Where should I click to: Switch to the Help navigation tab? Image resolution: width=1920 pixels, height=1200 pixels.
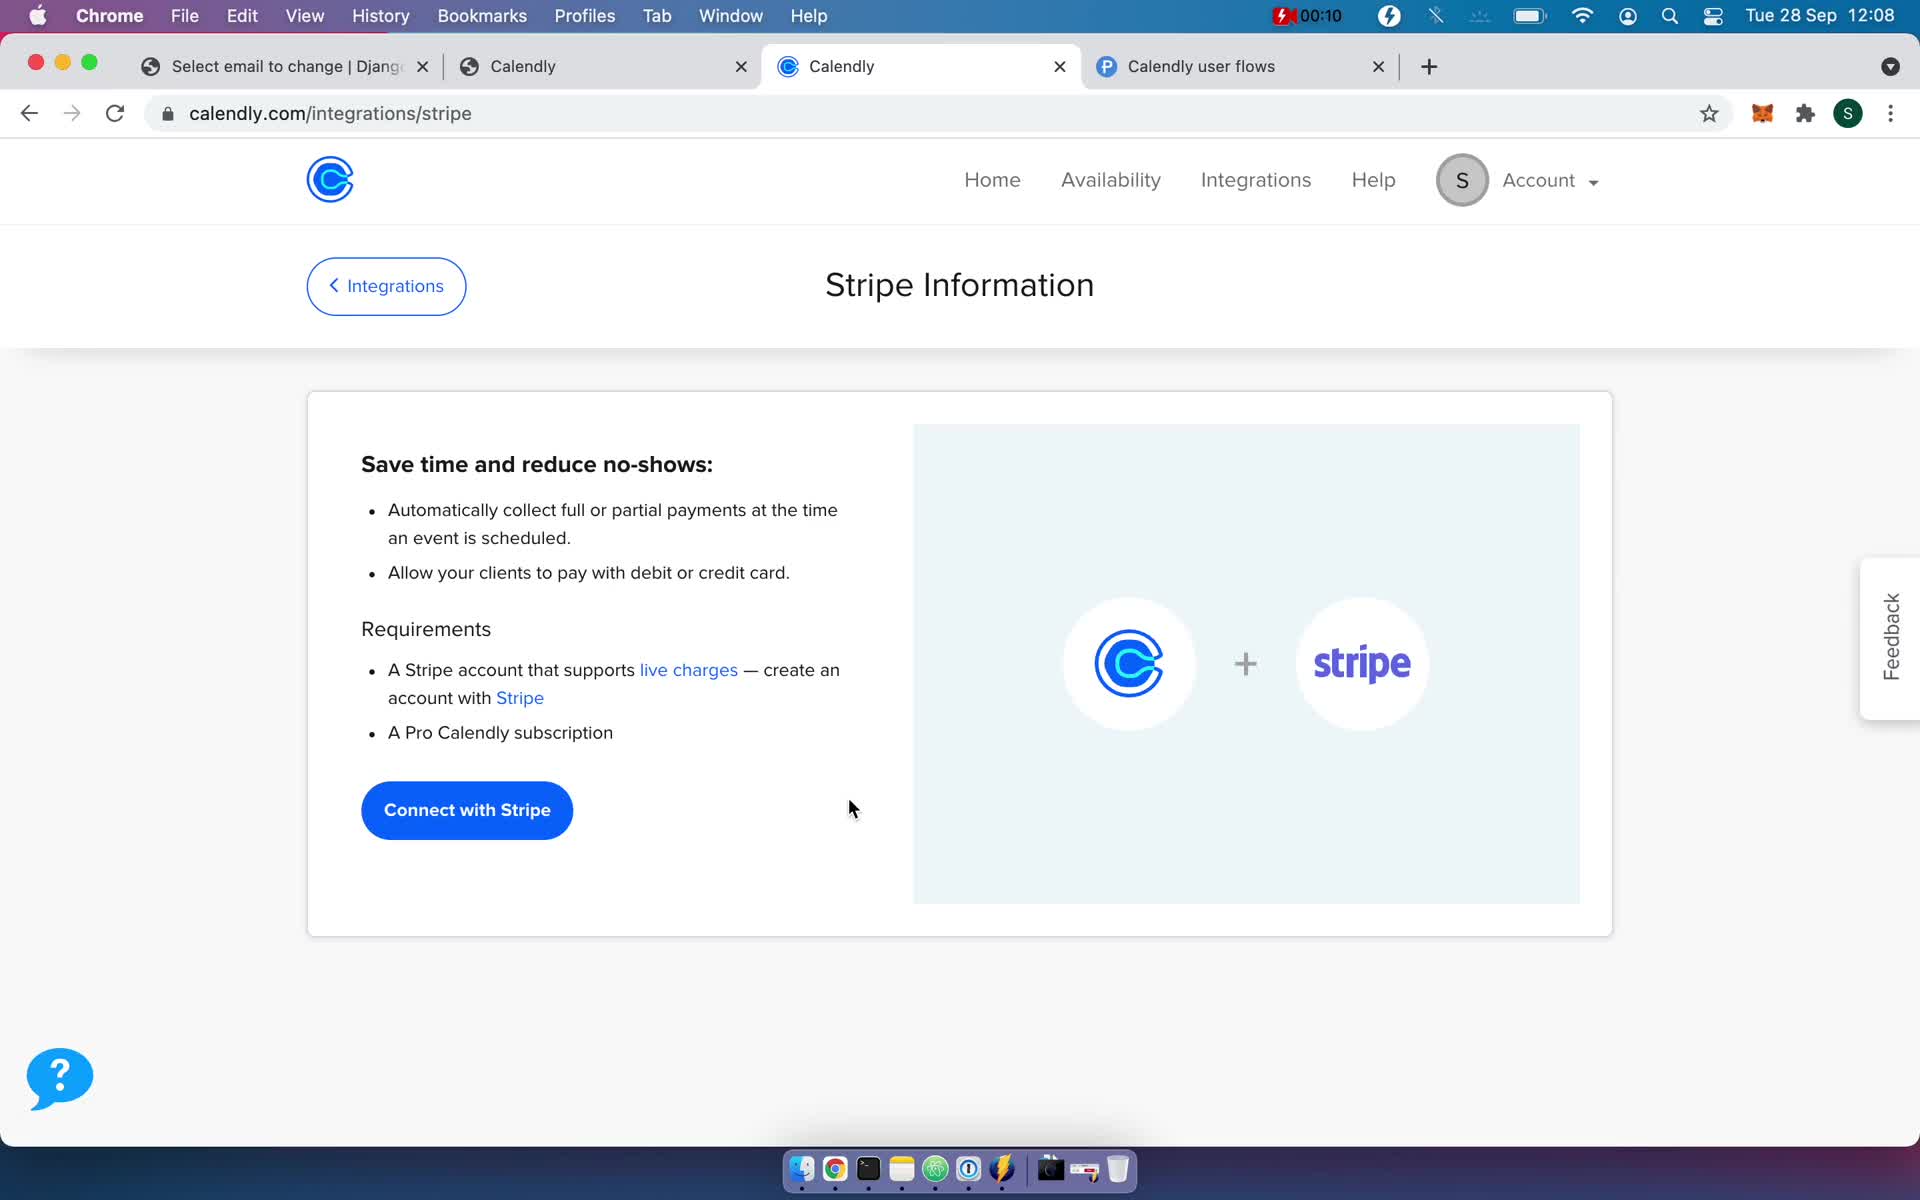[1374, 180]
